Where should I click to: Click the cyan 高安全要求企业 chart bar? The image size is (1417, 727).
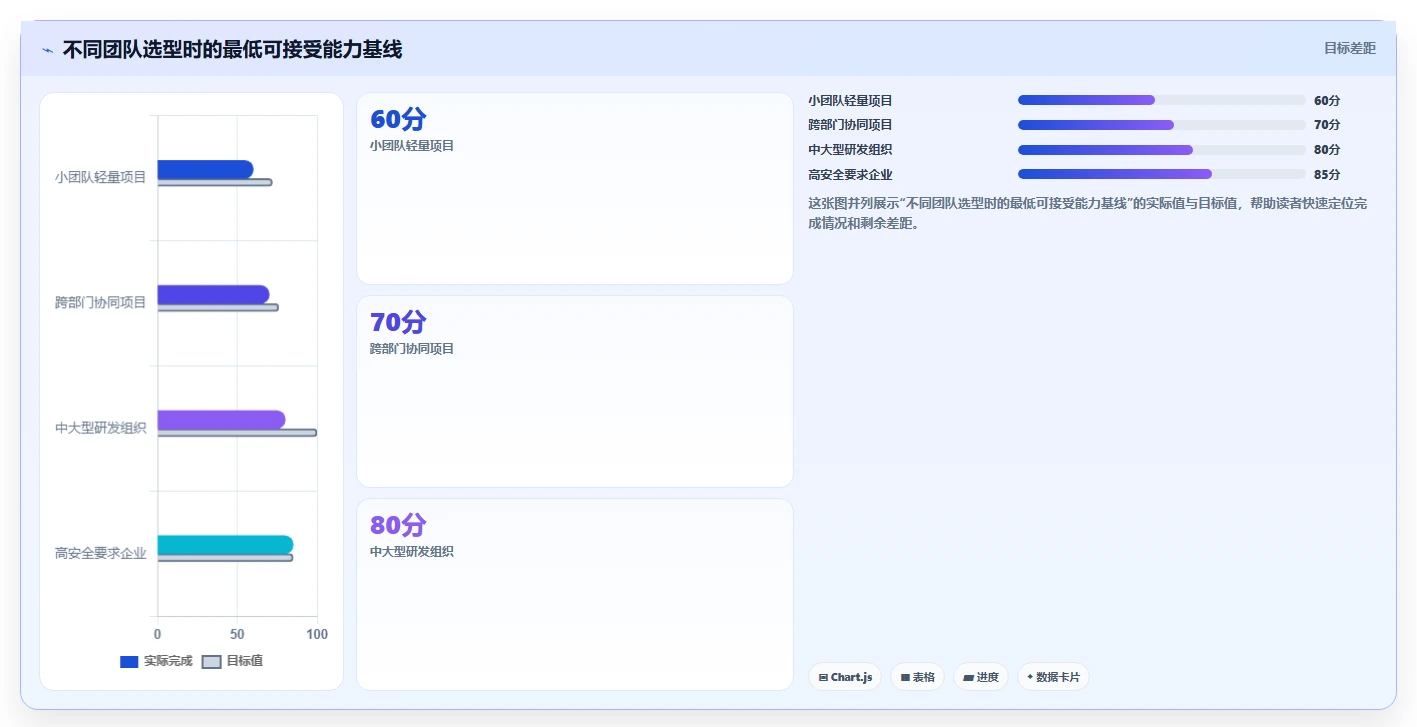pos(225,545)
